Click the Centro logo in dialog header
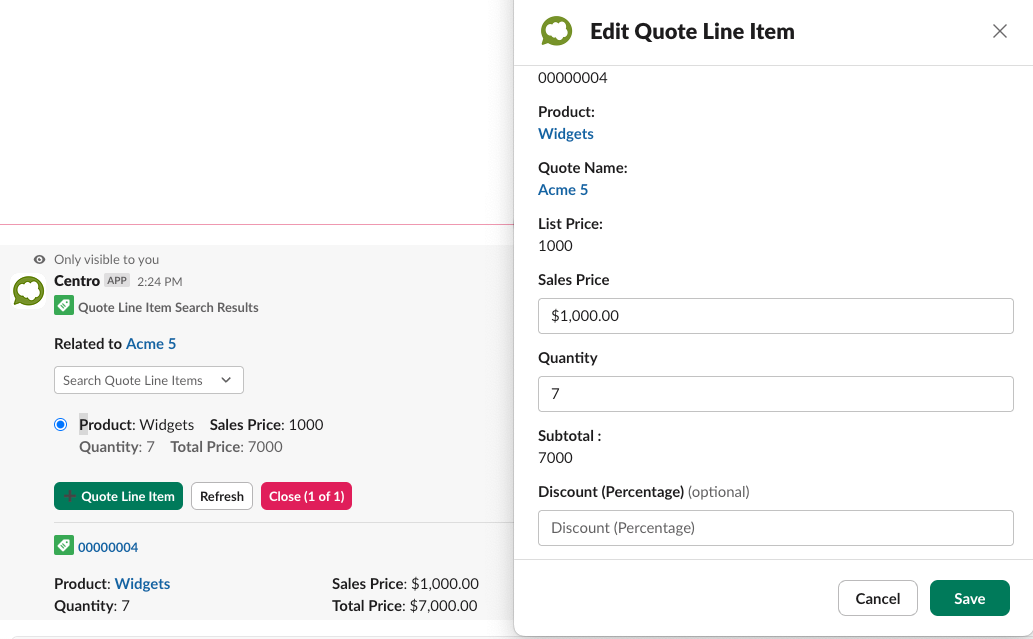This screenshot has height=639, width=1033. pyautogui.click(x=556, y=32)
